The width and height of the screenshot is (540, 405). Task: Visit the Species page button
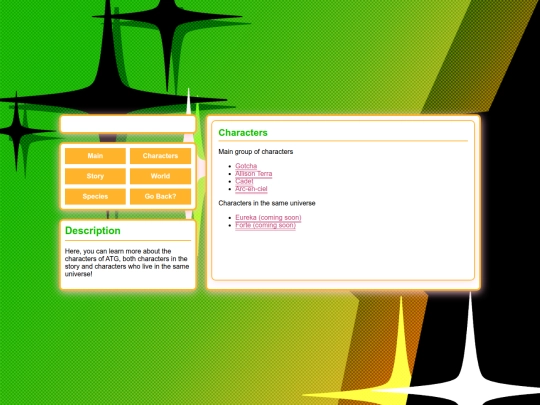coord(95,197)
